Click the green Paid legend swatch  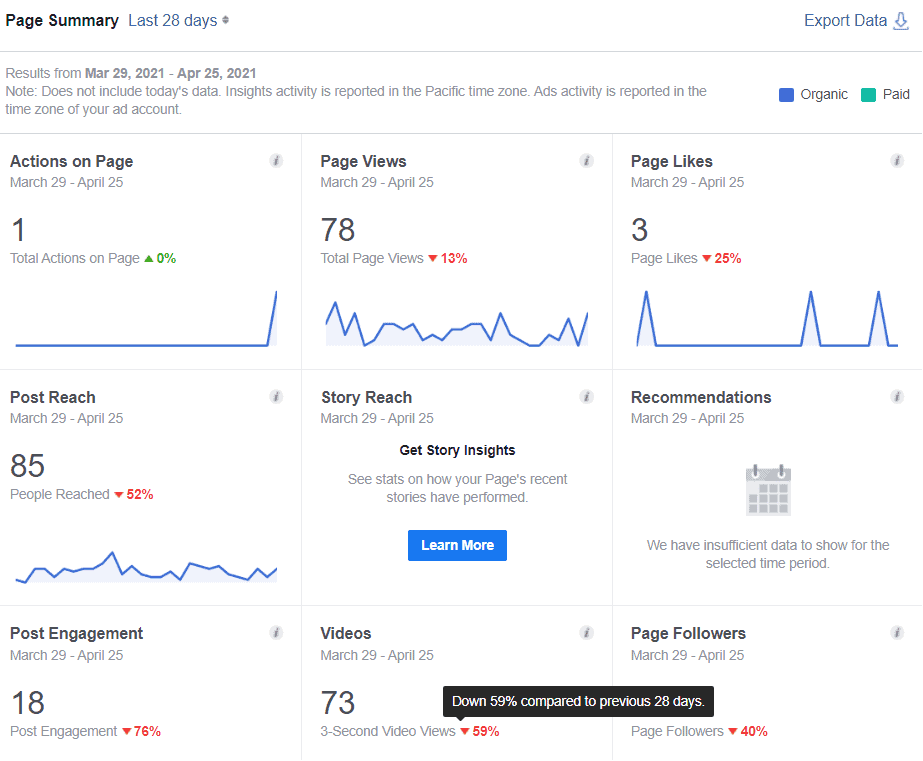coord(868,95)
